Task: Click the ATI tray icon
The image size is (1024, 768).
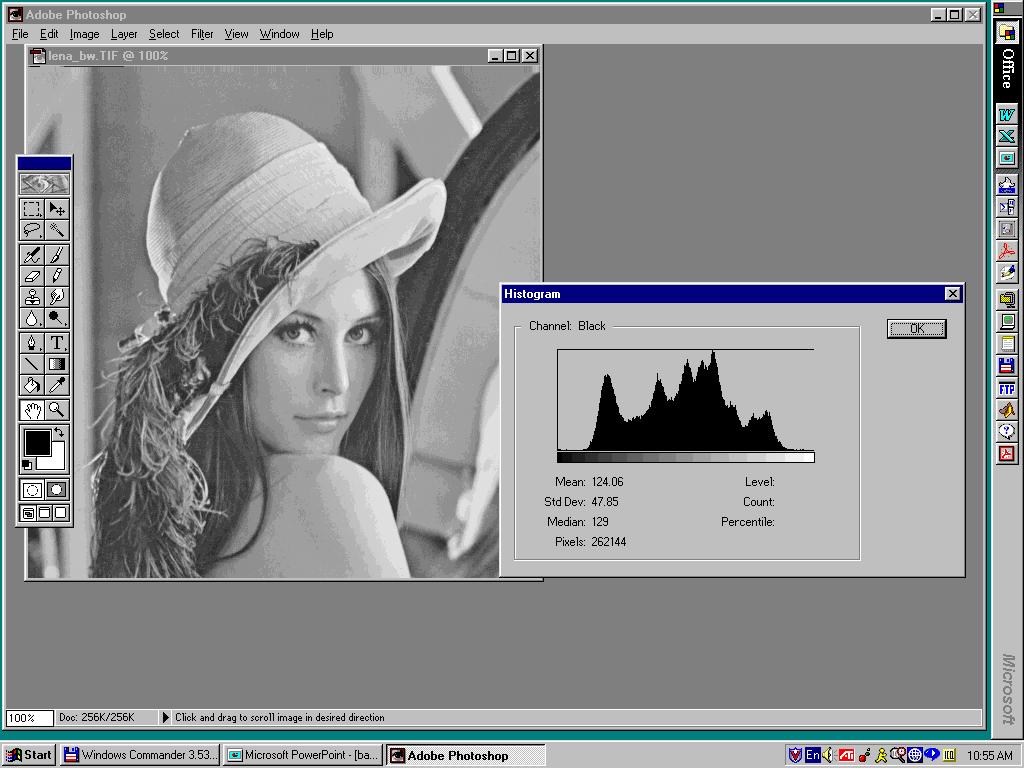Action: coord(846,755)
